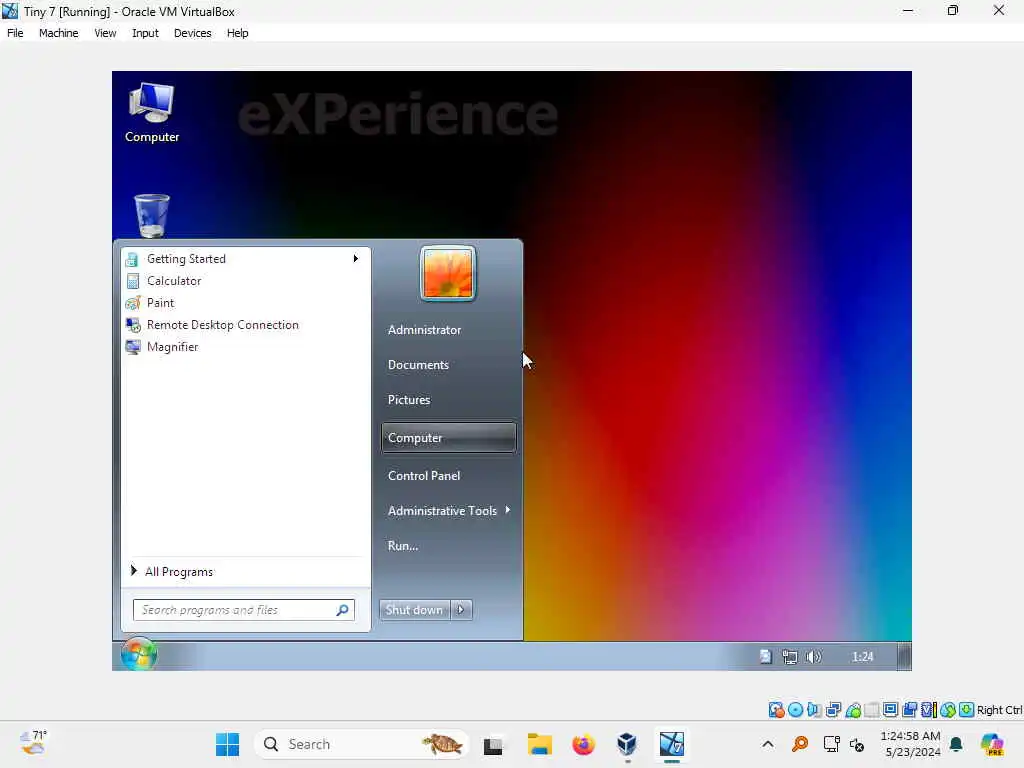Click VirtualBox recording indicator
Screen dimensions: 1024x768
[x=909, y=710]
